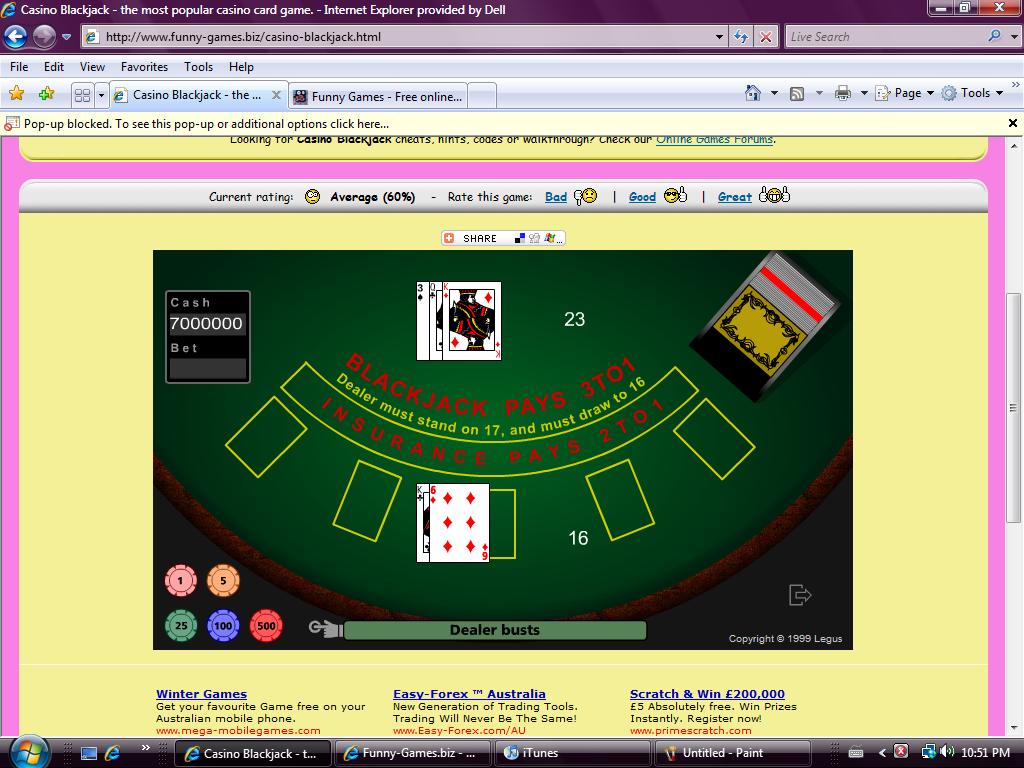Pick the green 25 chip
This screenshot has height=768, width=1024.
coord(181,625)
